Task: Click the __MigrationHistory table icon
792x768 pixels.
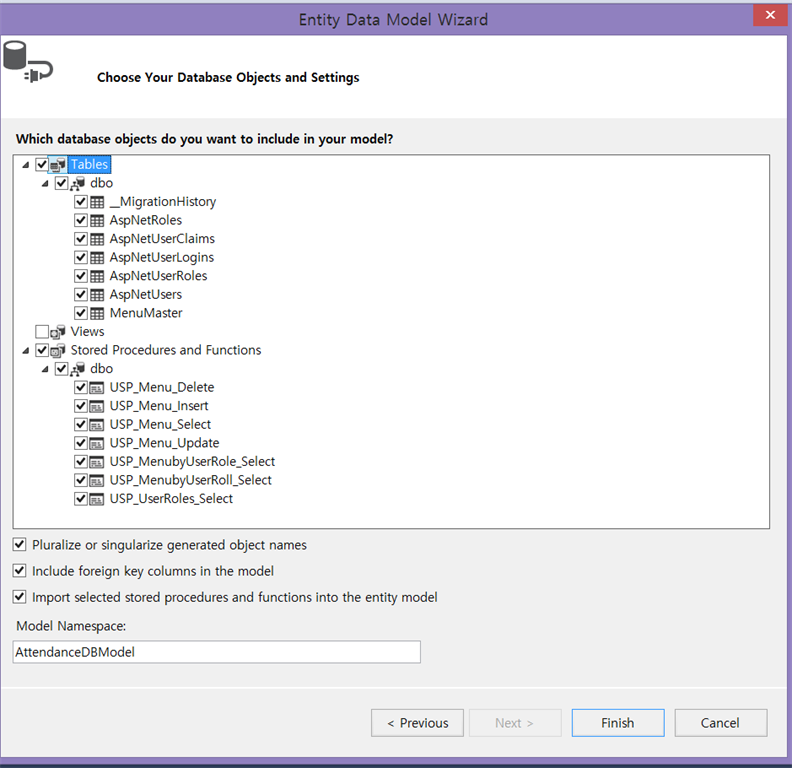Action: [x=97, y=202]
